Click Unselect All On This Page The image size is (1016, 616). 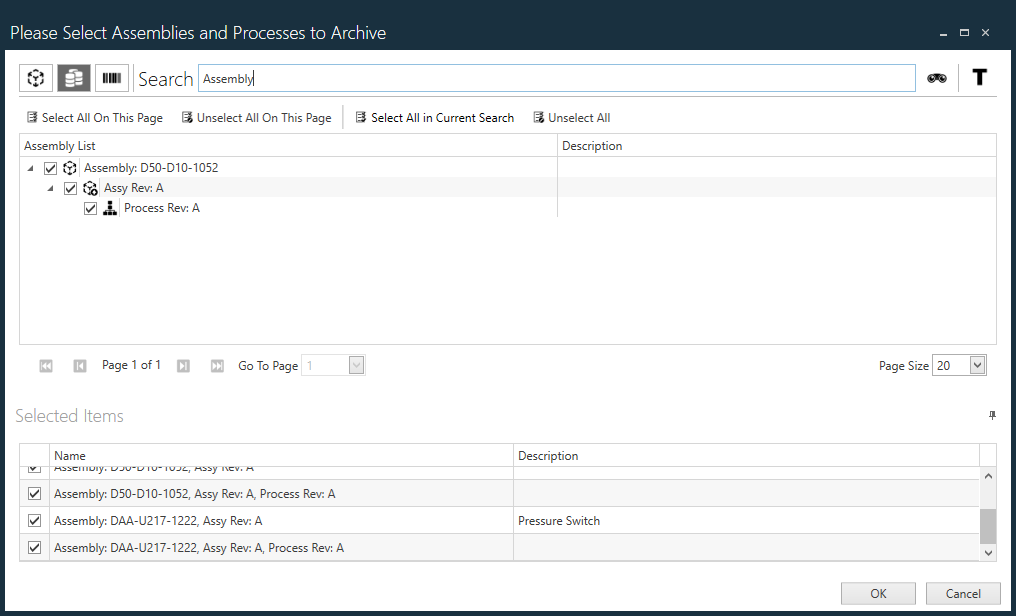257,117
